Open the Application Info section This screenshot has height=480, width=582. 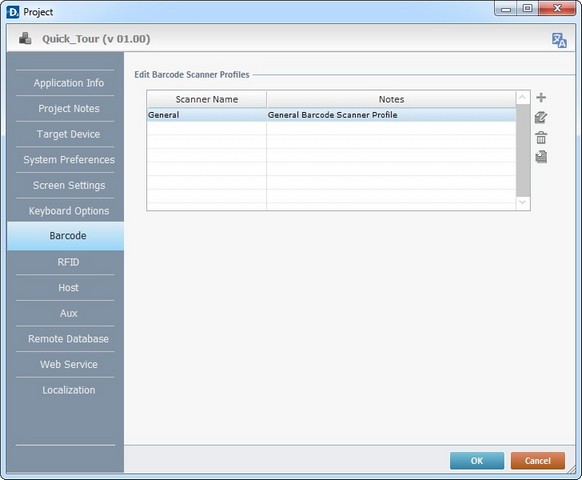[x=69, y=83]
